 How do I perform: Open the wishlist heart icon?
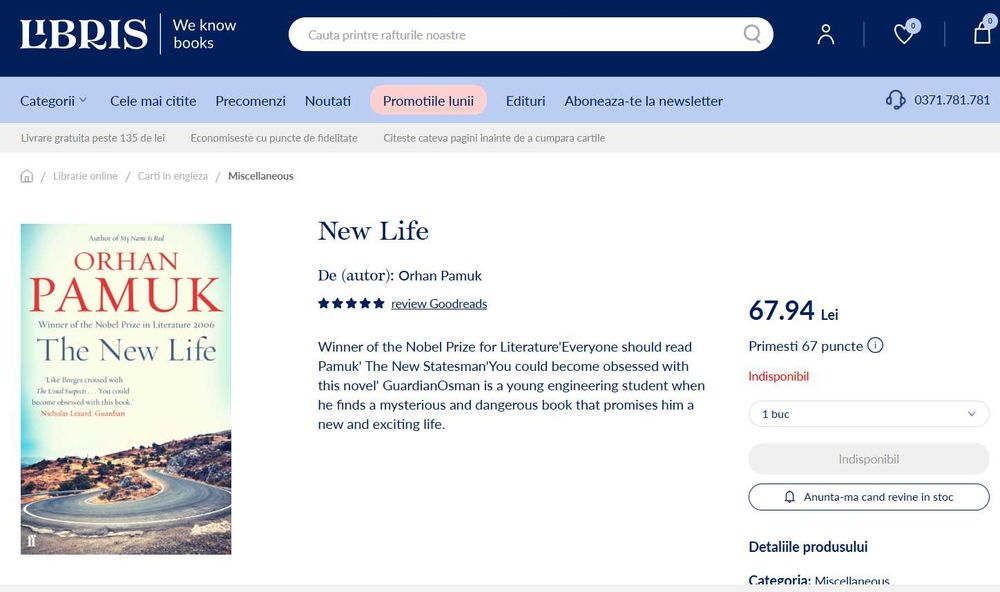click(905, 33)
